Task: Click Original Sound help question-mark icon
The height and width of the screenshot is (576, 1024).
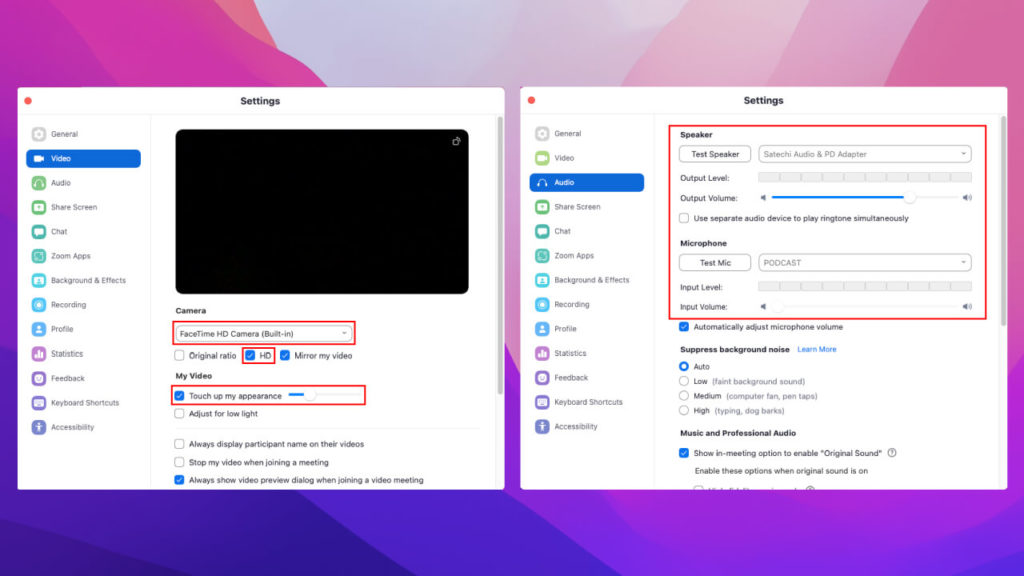Action: pyautogui.click(x=892, y=453)
